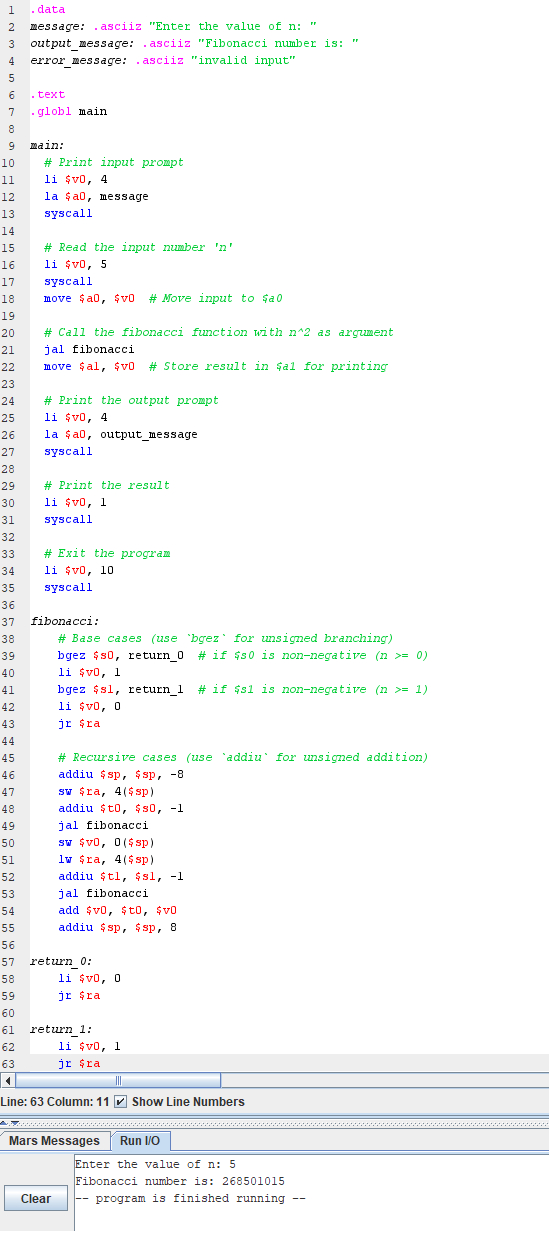Click 'bgez $s1, return_1' on line 41
549x1249 pixels.
click(x=121, y=689)
